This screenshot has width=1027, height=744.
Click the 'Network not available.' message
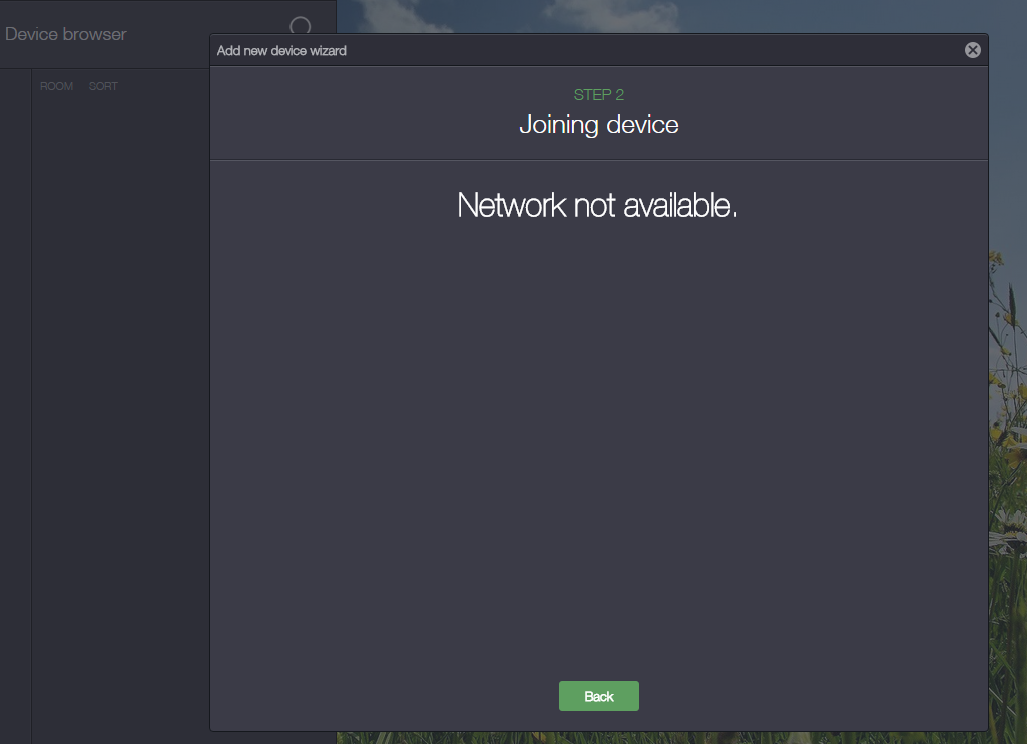tap(597, 205)
